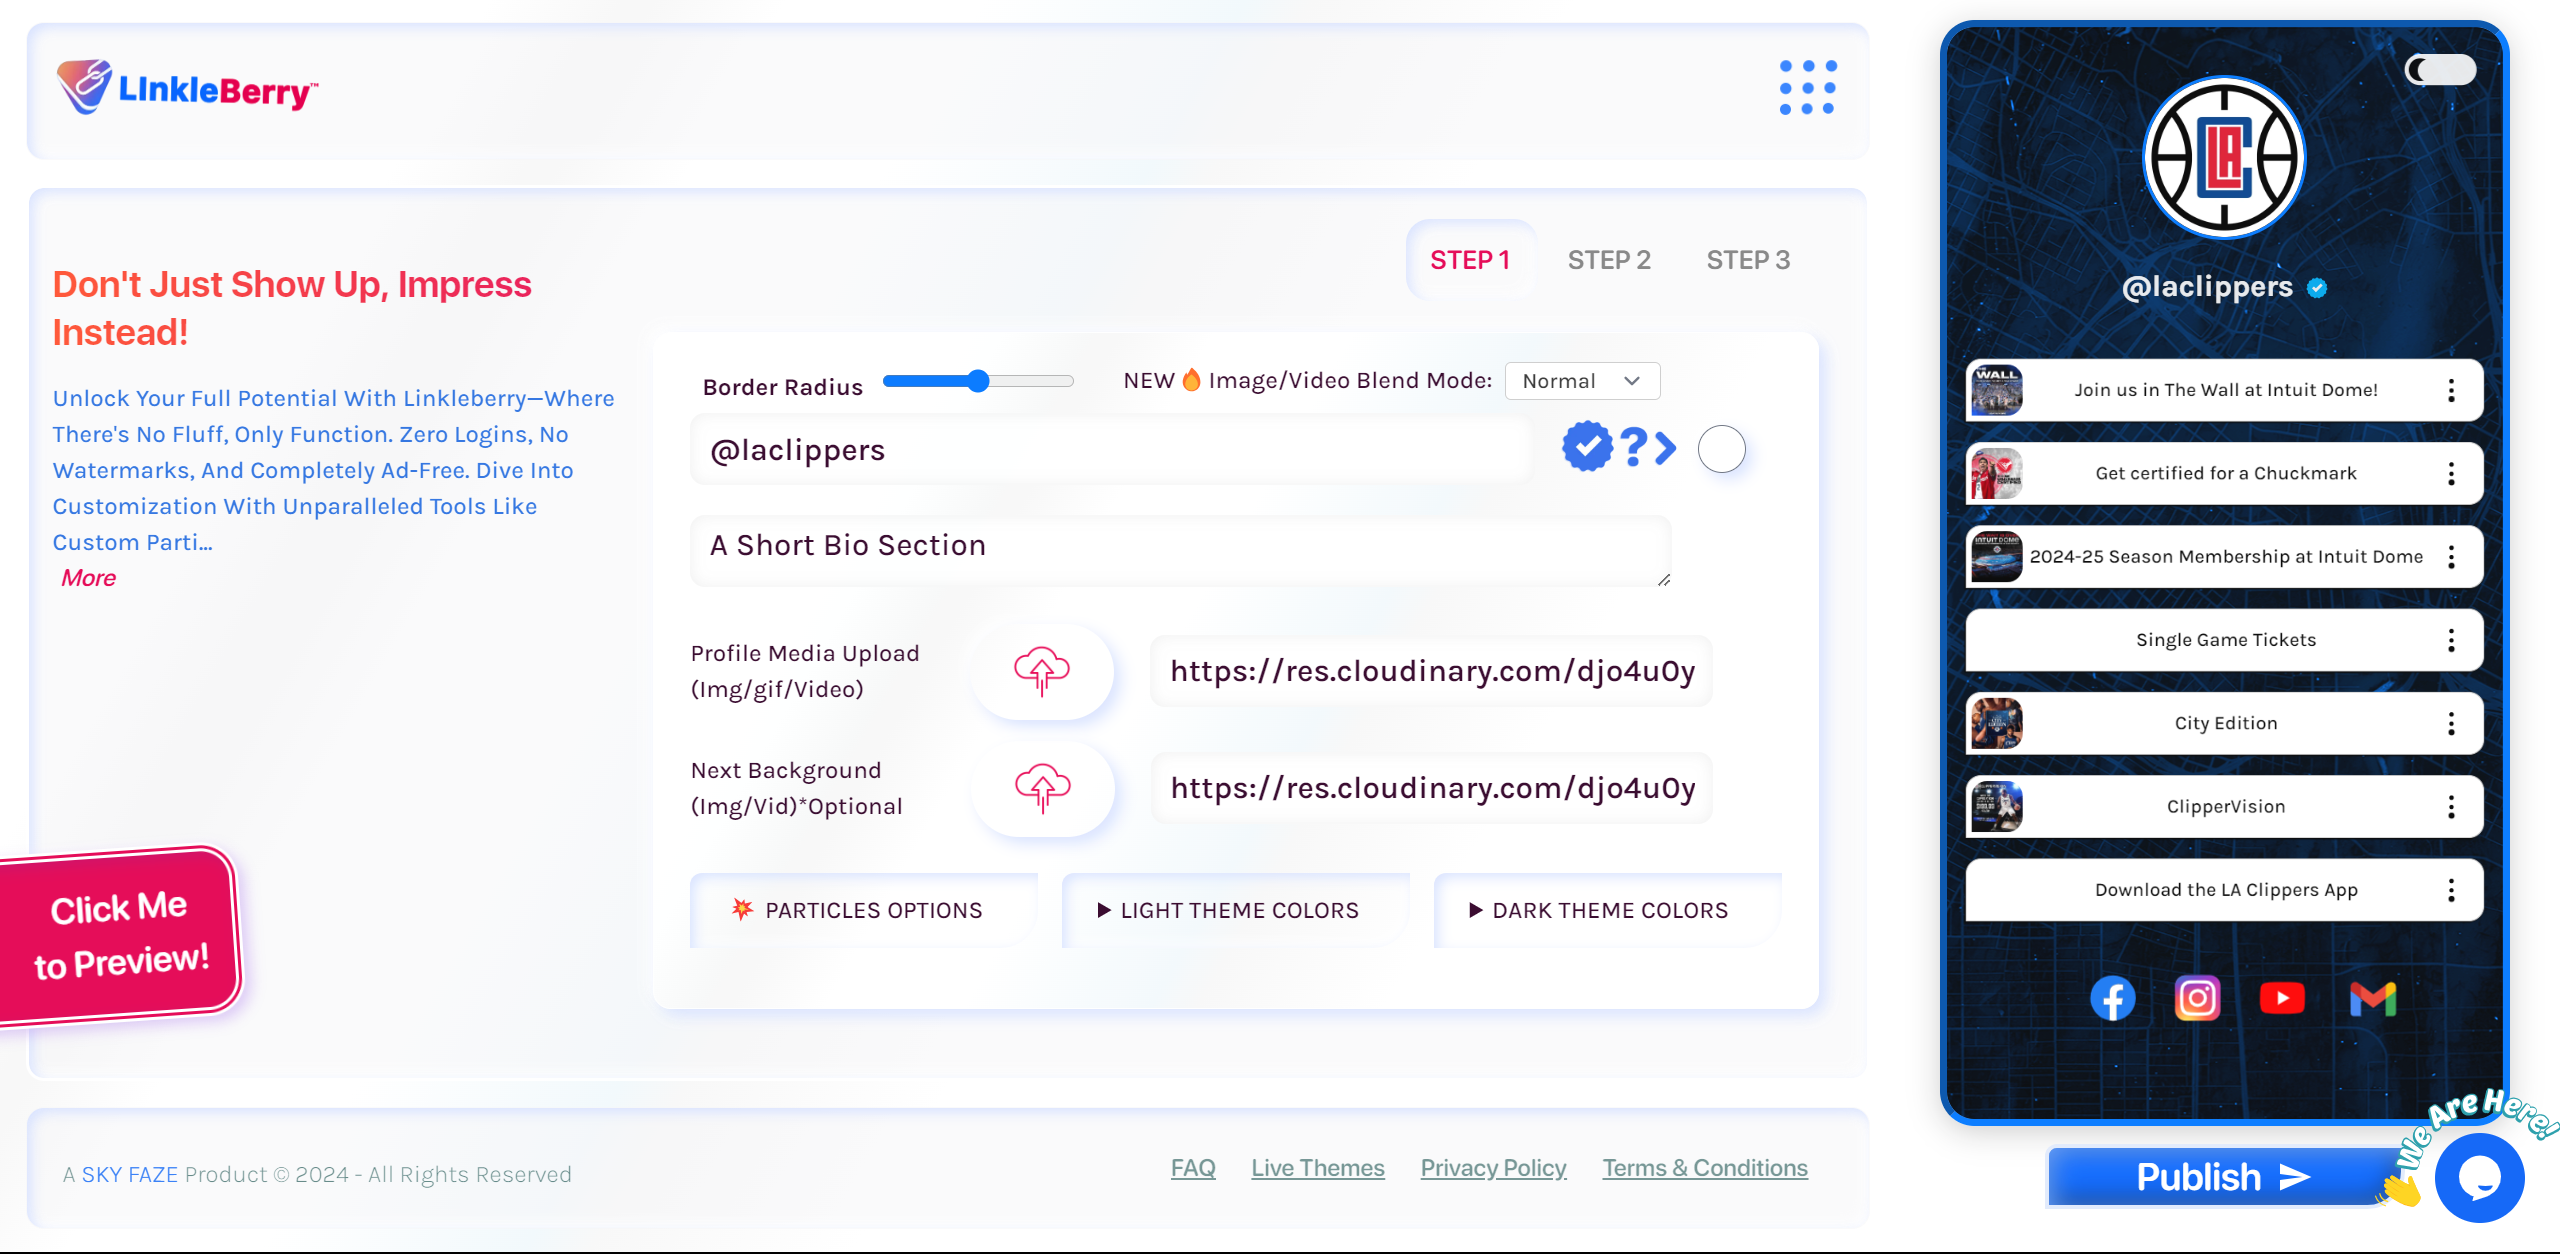Click the @laclippers username input field
Image resolution: width=2560 pixels, height=1254 pixels.
(x=1110, y=450)
